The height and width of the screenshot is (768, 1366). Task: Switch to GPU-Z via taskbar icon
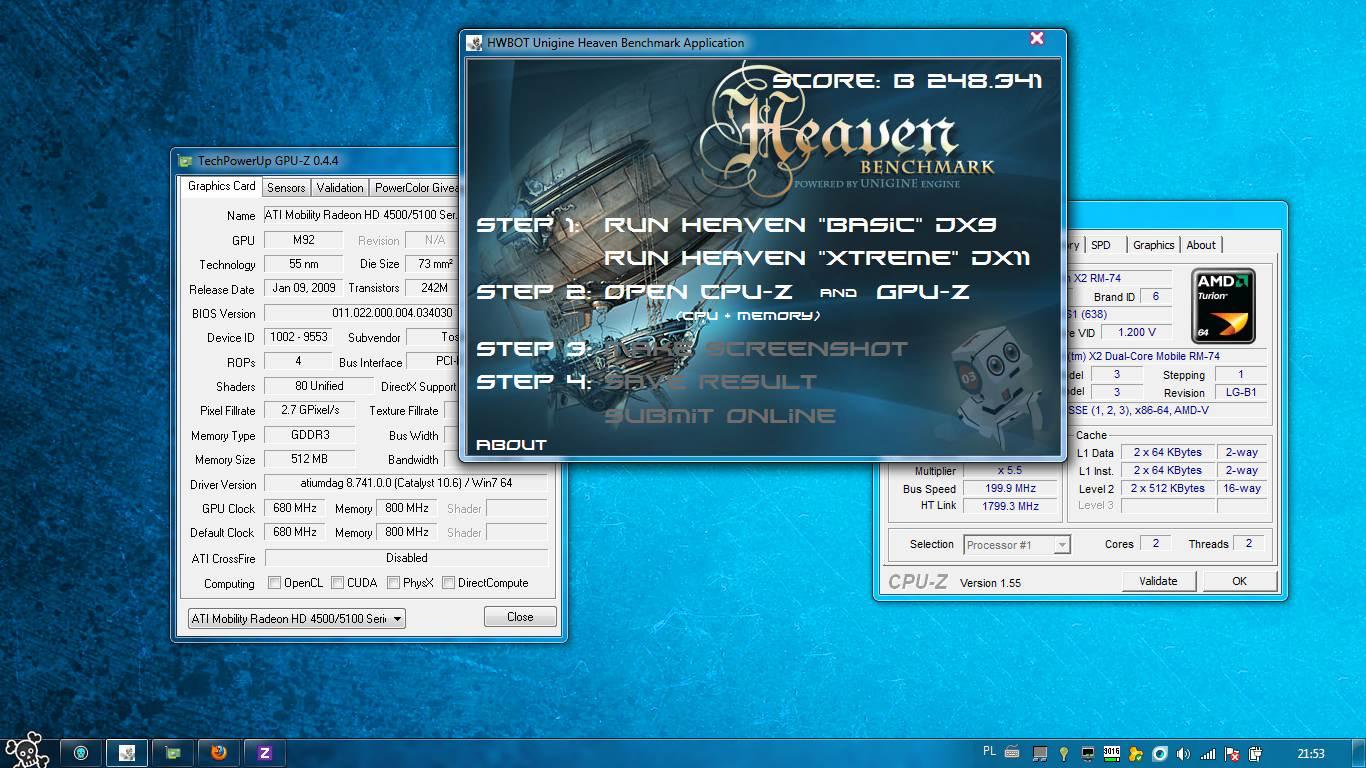point(173,753)
